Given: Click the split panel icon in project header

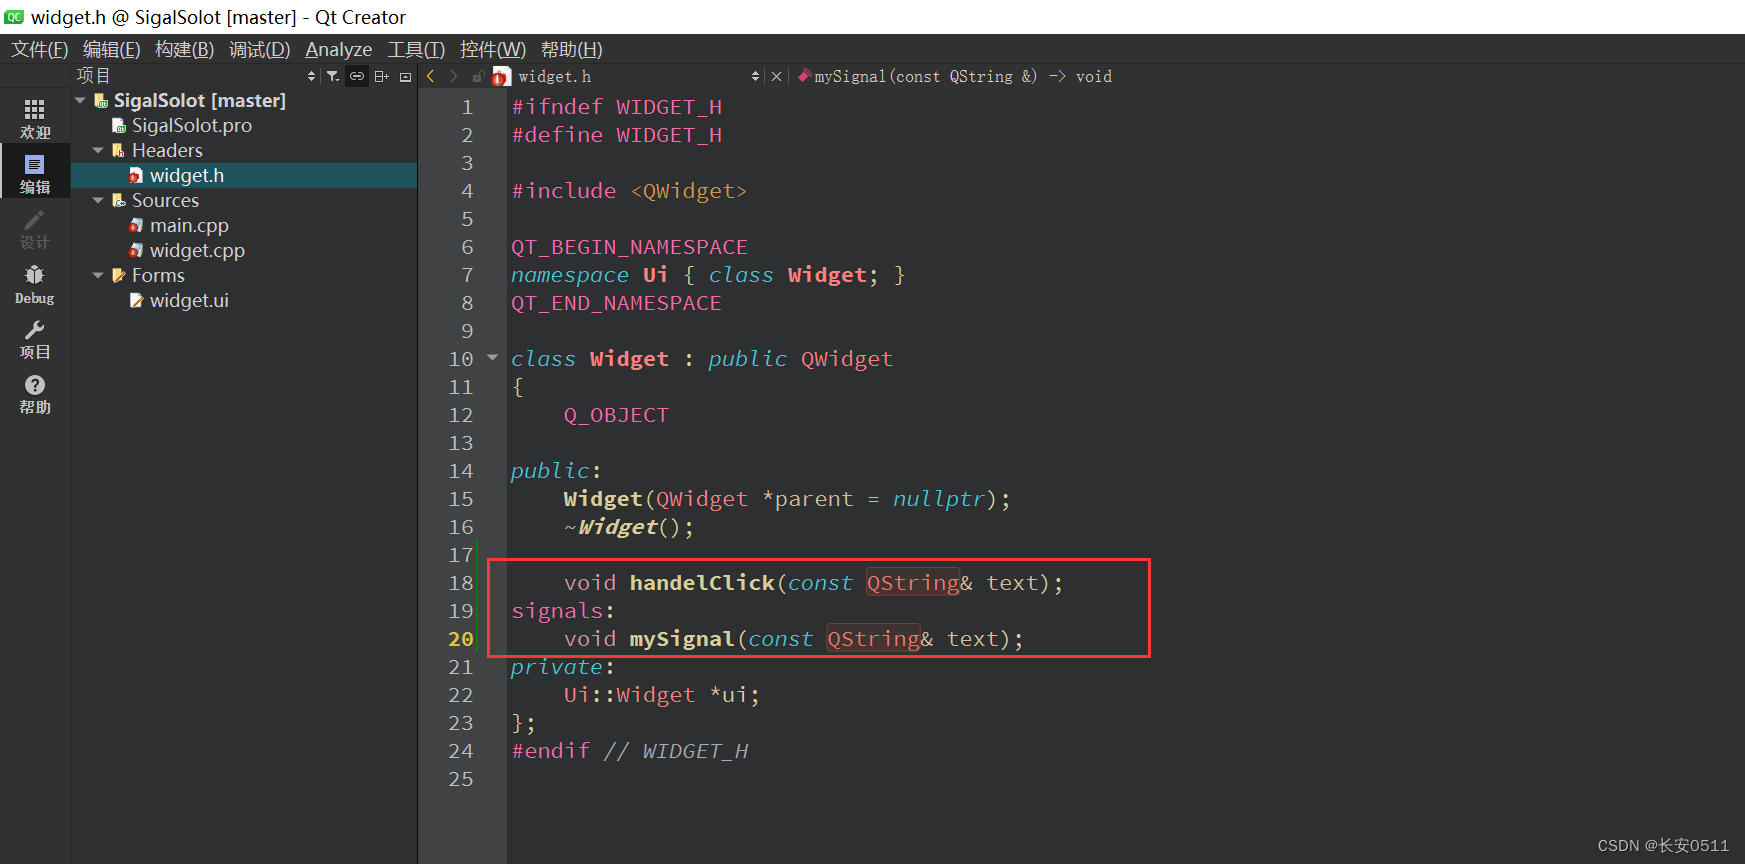Looking at the screenshot, I should pyautogui.click(x=382, y=76).
